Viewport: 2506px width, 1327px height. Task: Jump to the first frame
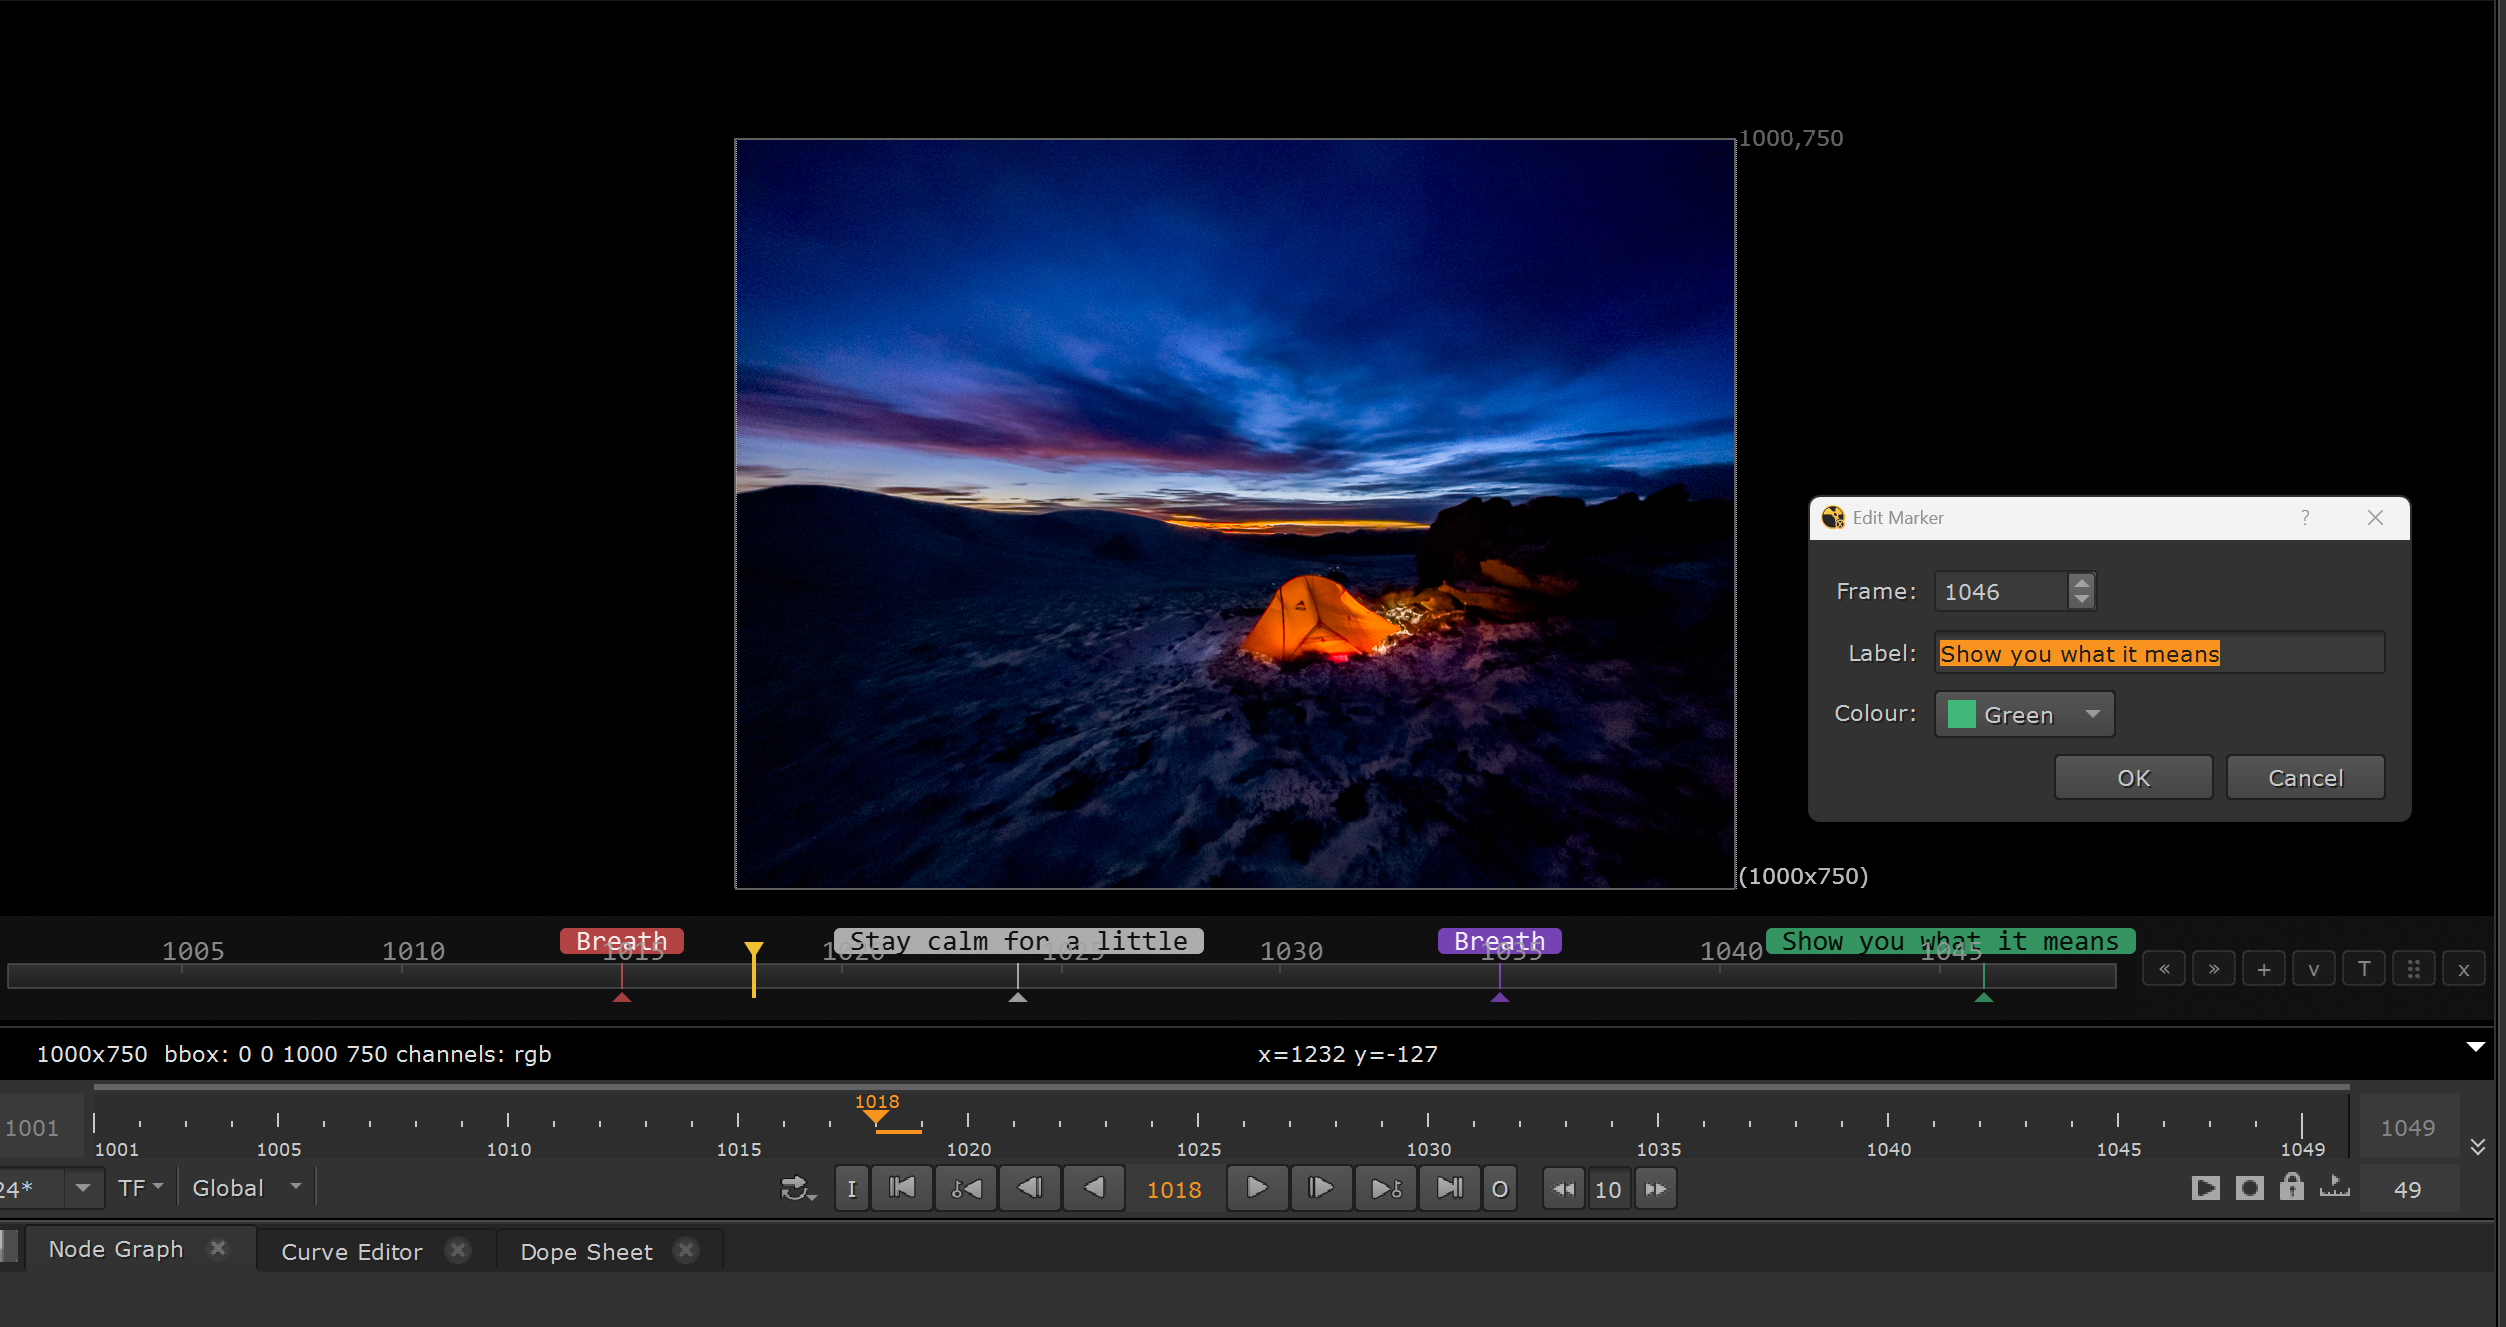(902, 1188)
